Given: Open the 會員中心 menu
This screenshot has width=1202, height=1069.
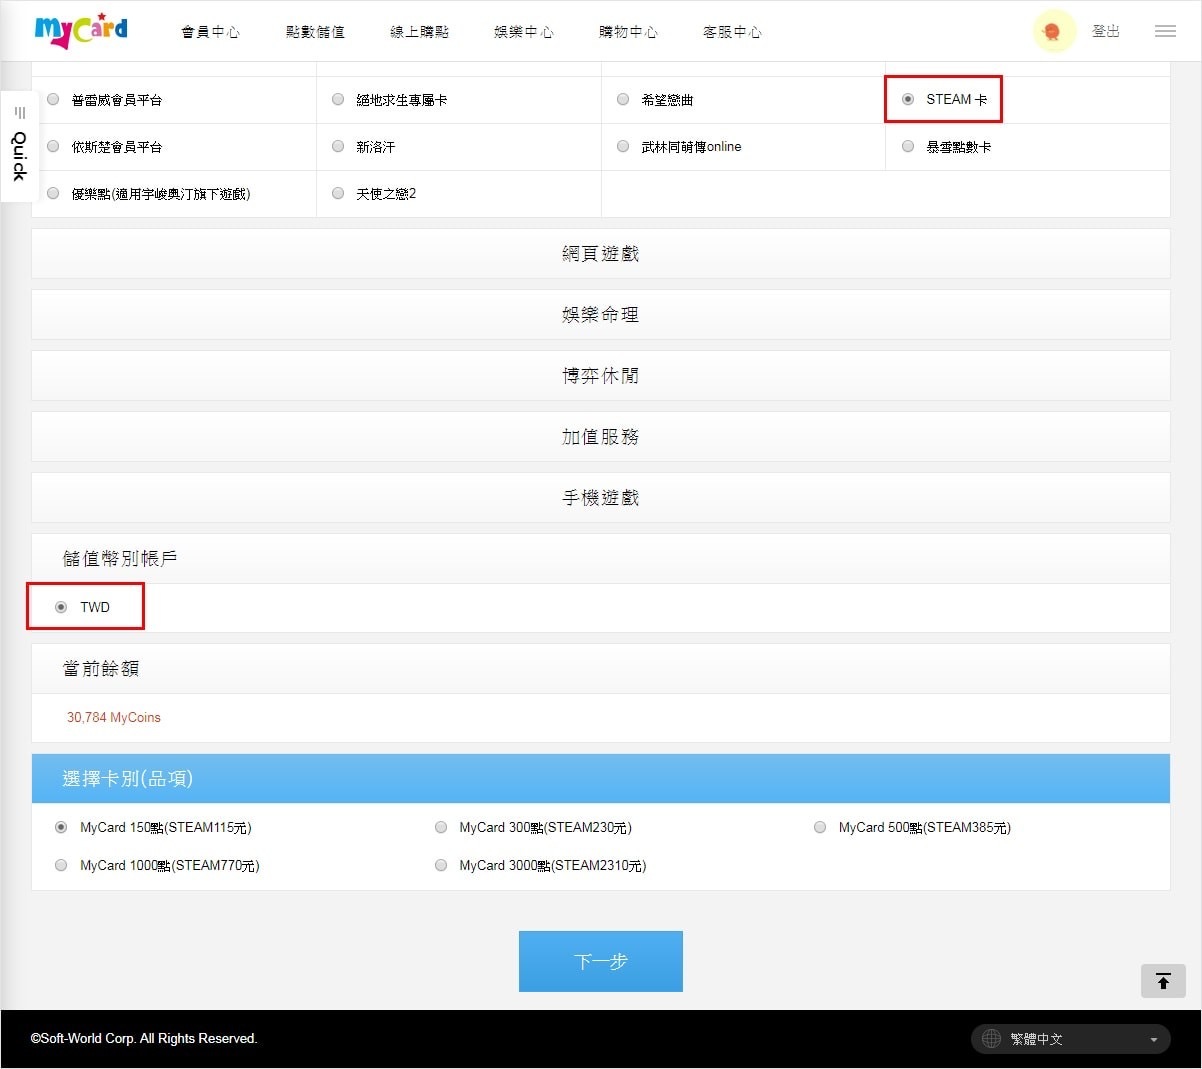Looking at the screenshot, I should pos(210,32).
